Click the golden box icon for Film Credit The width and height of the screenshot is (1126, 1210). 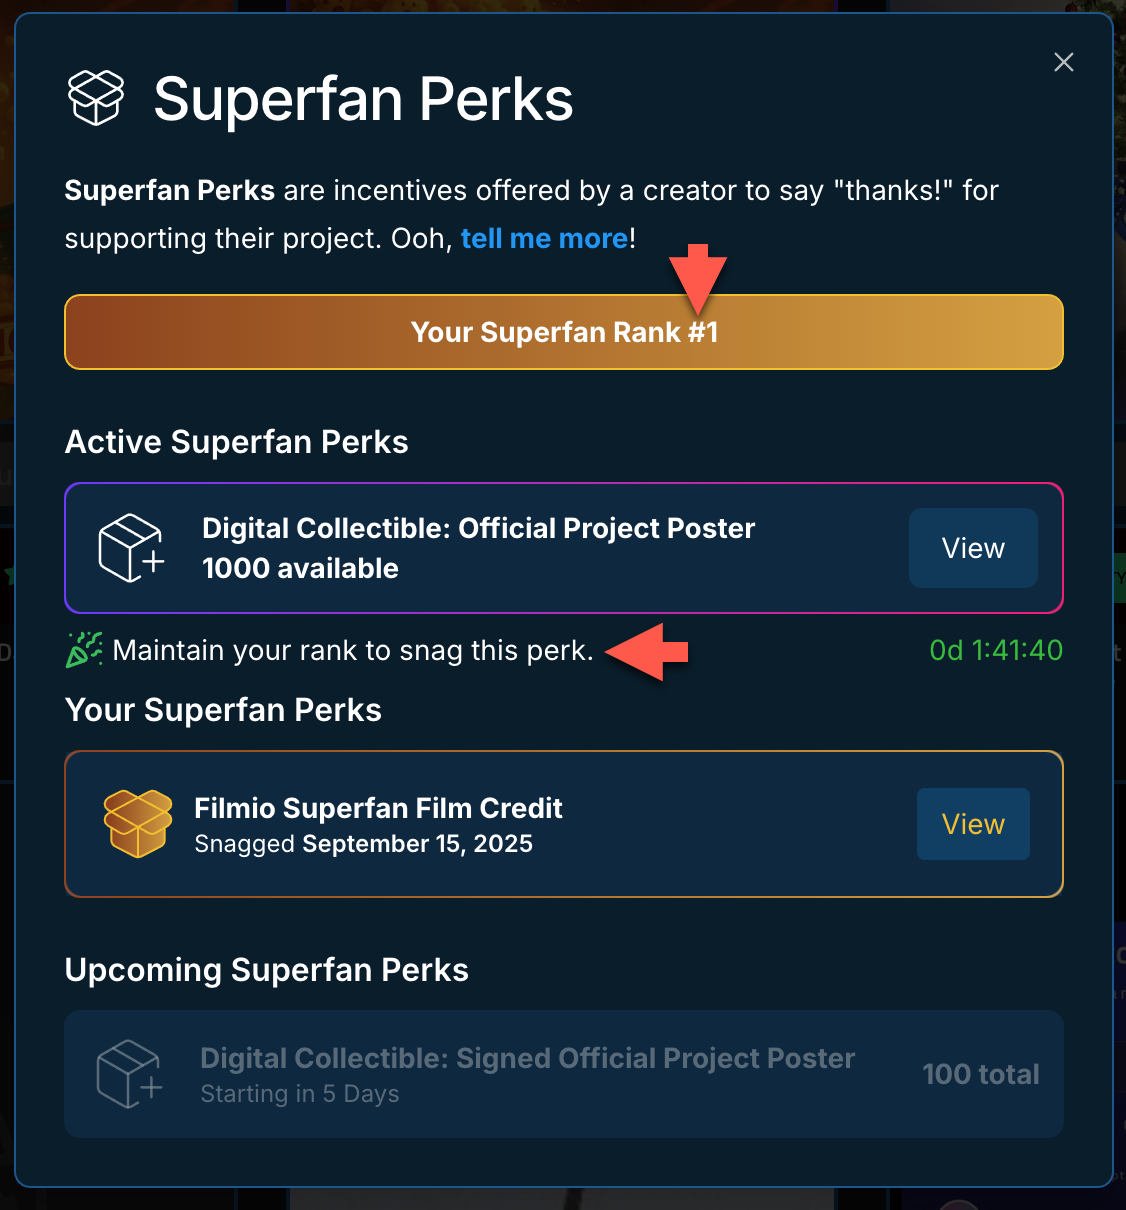138,824
